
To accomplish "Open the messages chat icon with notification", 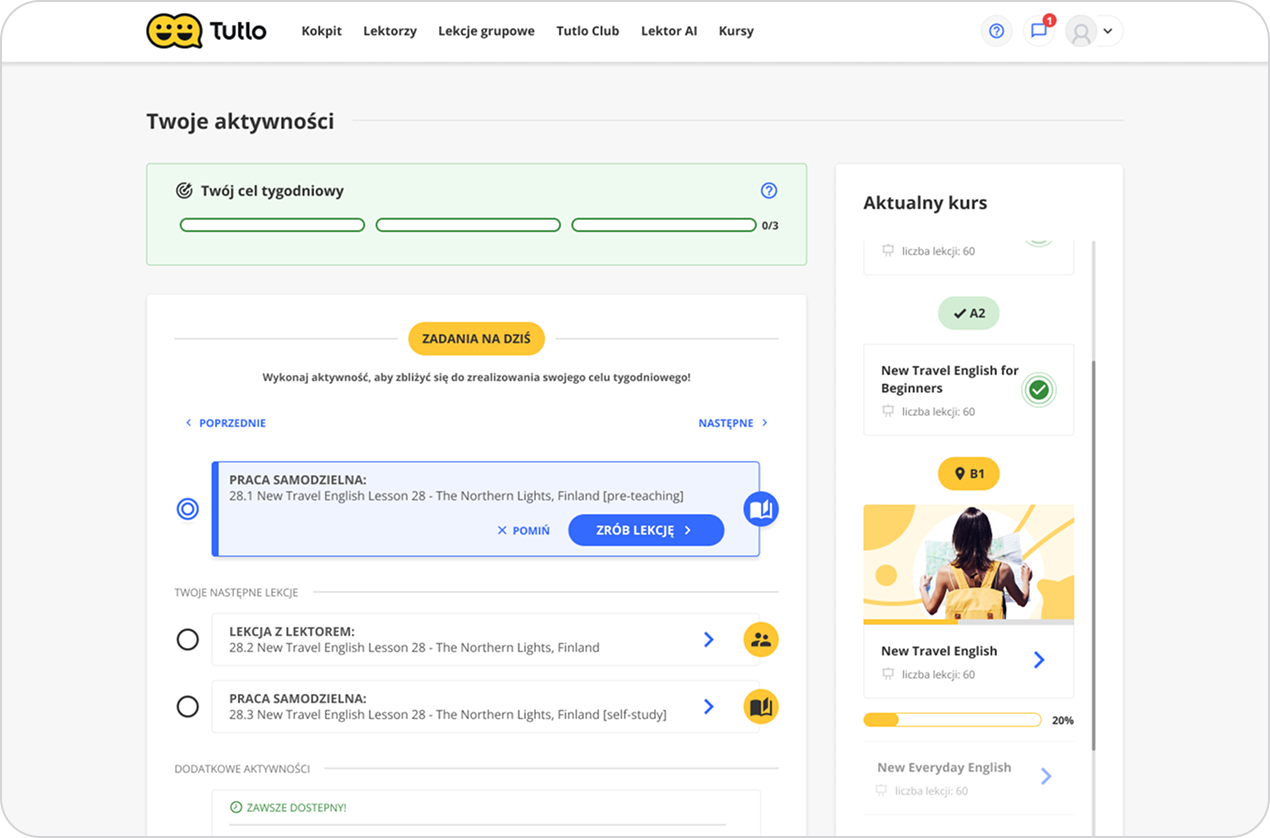I will click(x=1039, y=31).
